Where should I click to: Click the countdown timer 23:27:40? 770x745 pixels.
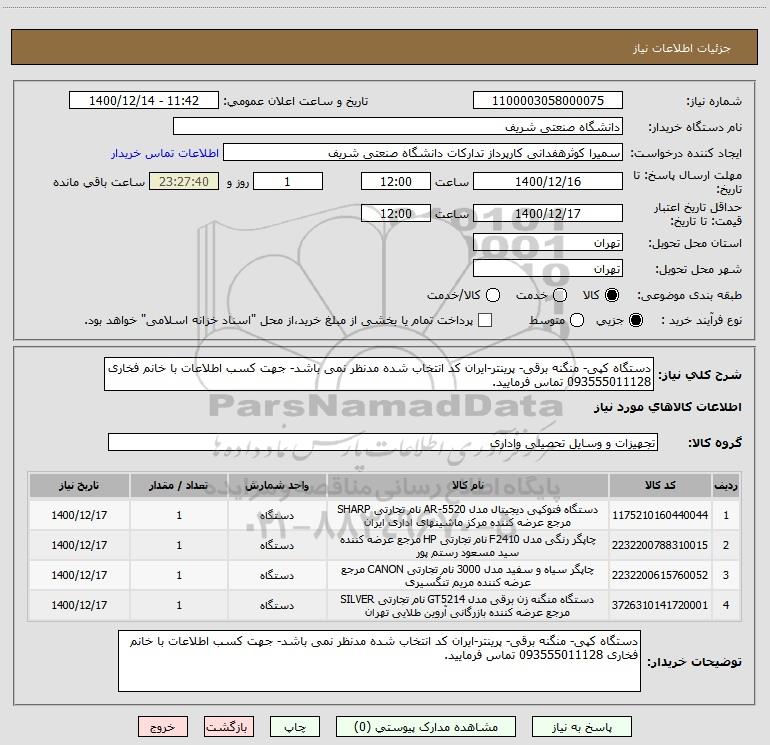(x=184, y=181)
